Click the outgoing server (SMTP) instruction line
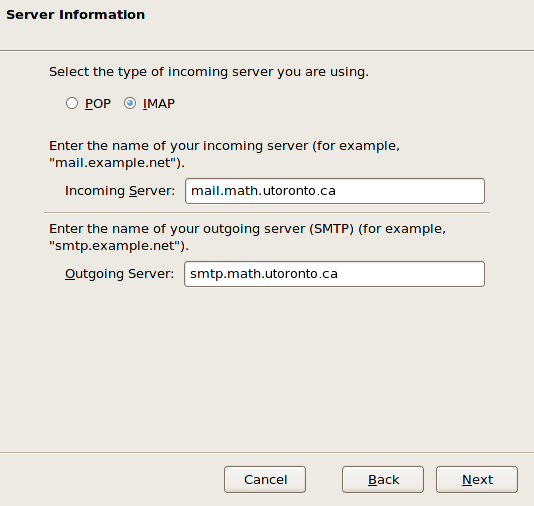This screenshot has height=506, width=534. pyautogui.click(x=248, y=229)
